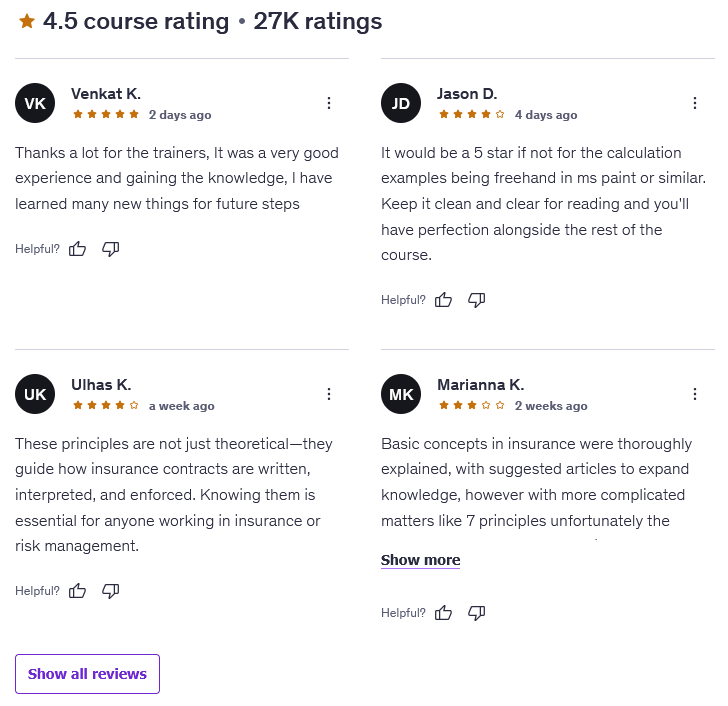Click the Show all reviews button
Screen dimensions: 728x706
87,674
